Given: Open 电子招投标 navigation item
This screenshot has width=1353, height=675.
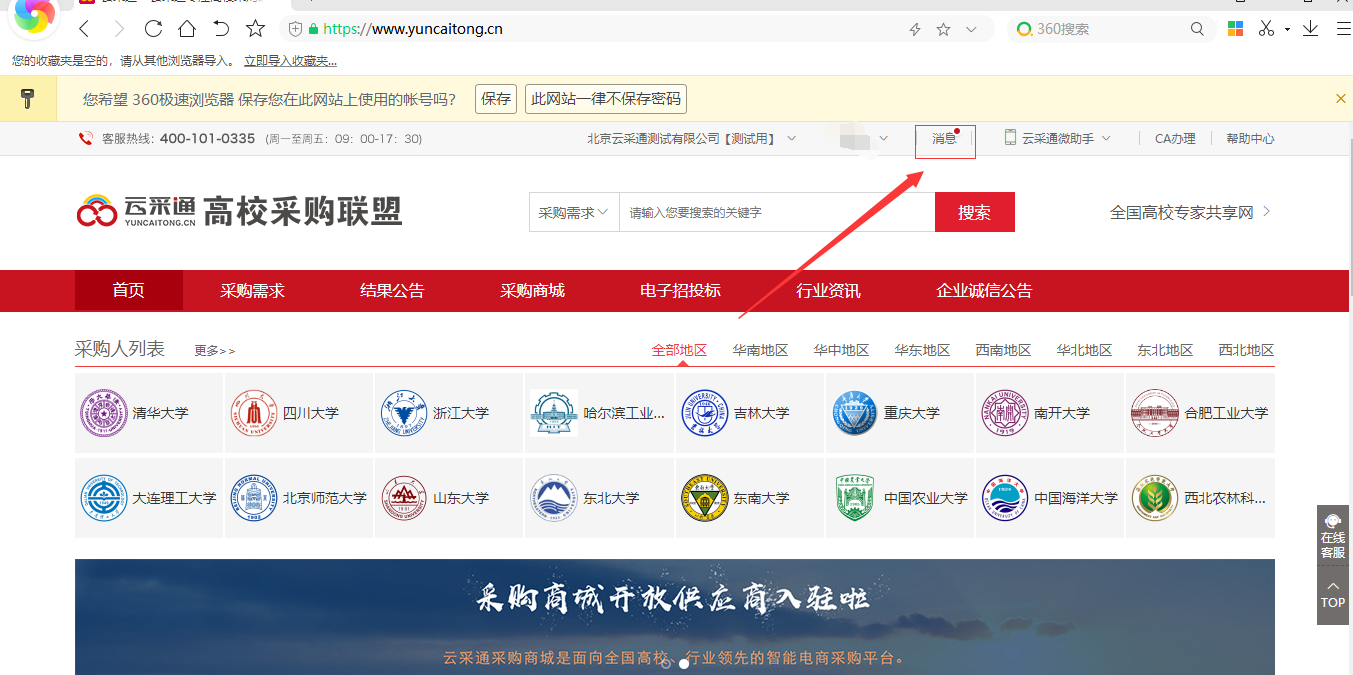Looking at the screenshot, I should [680, 290].
